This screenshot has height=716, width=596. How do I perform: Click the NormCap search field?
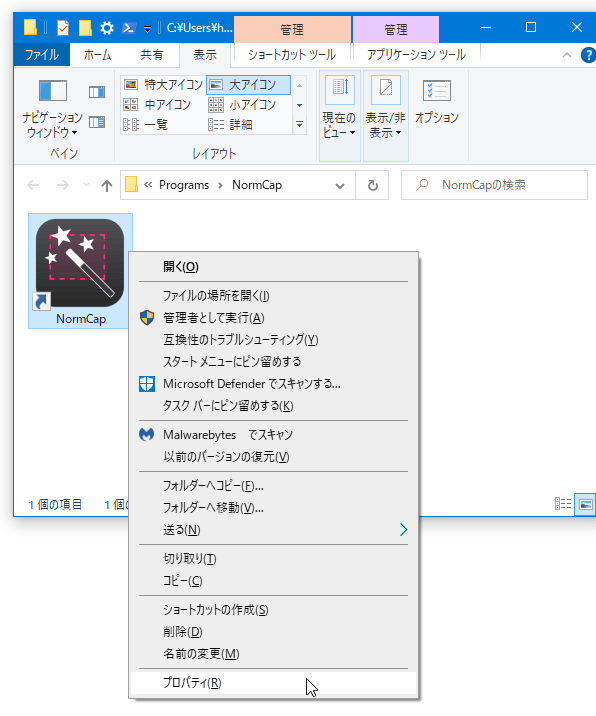494,185
